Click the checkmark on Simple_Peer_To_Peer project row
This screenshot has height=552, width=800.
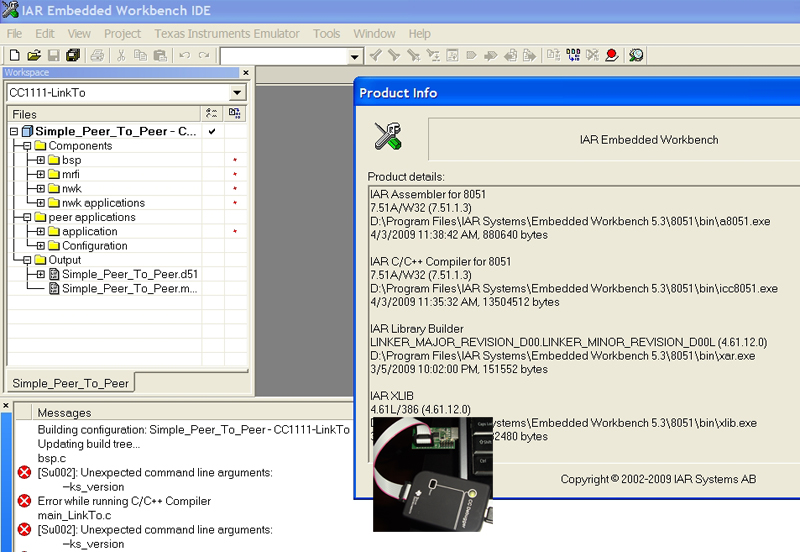coord(212,132)
